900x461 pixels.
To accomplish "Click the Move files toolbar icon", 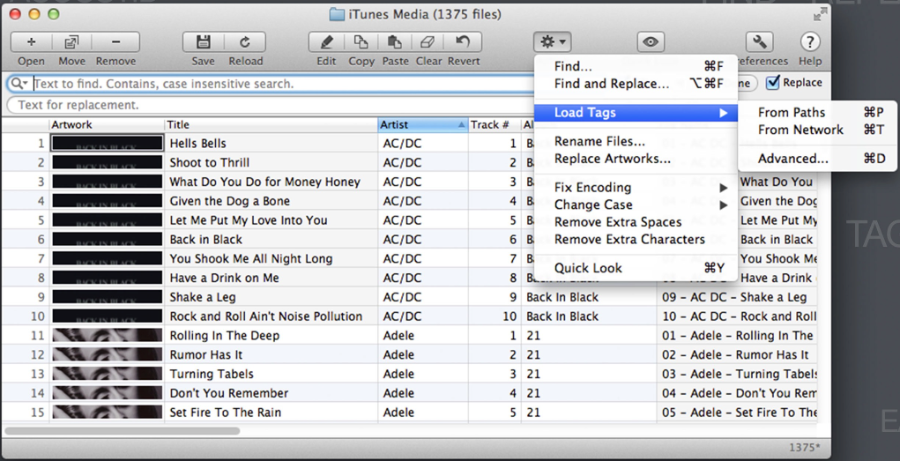I will [x=72, y=42].
